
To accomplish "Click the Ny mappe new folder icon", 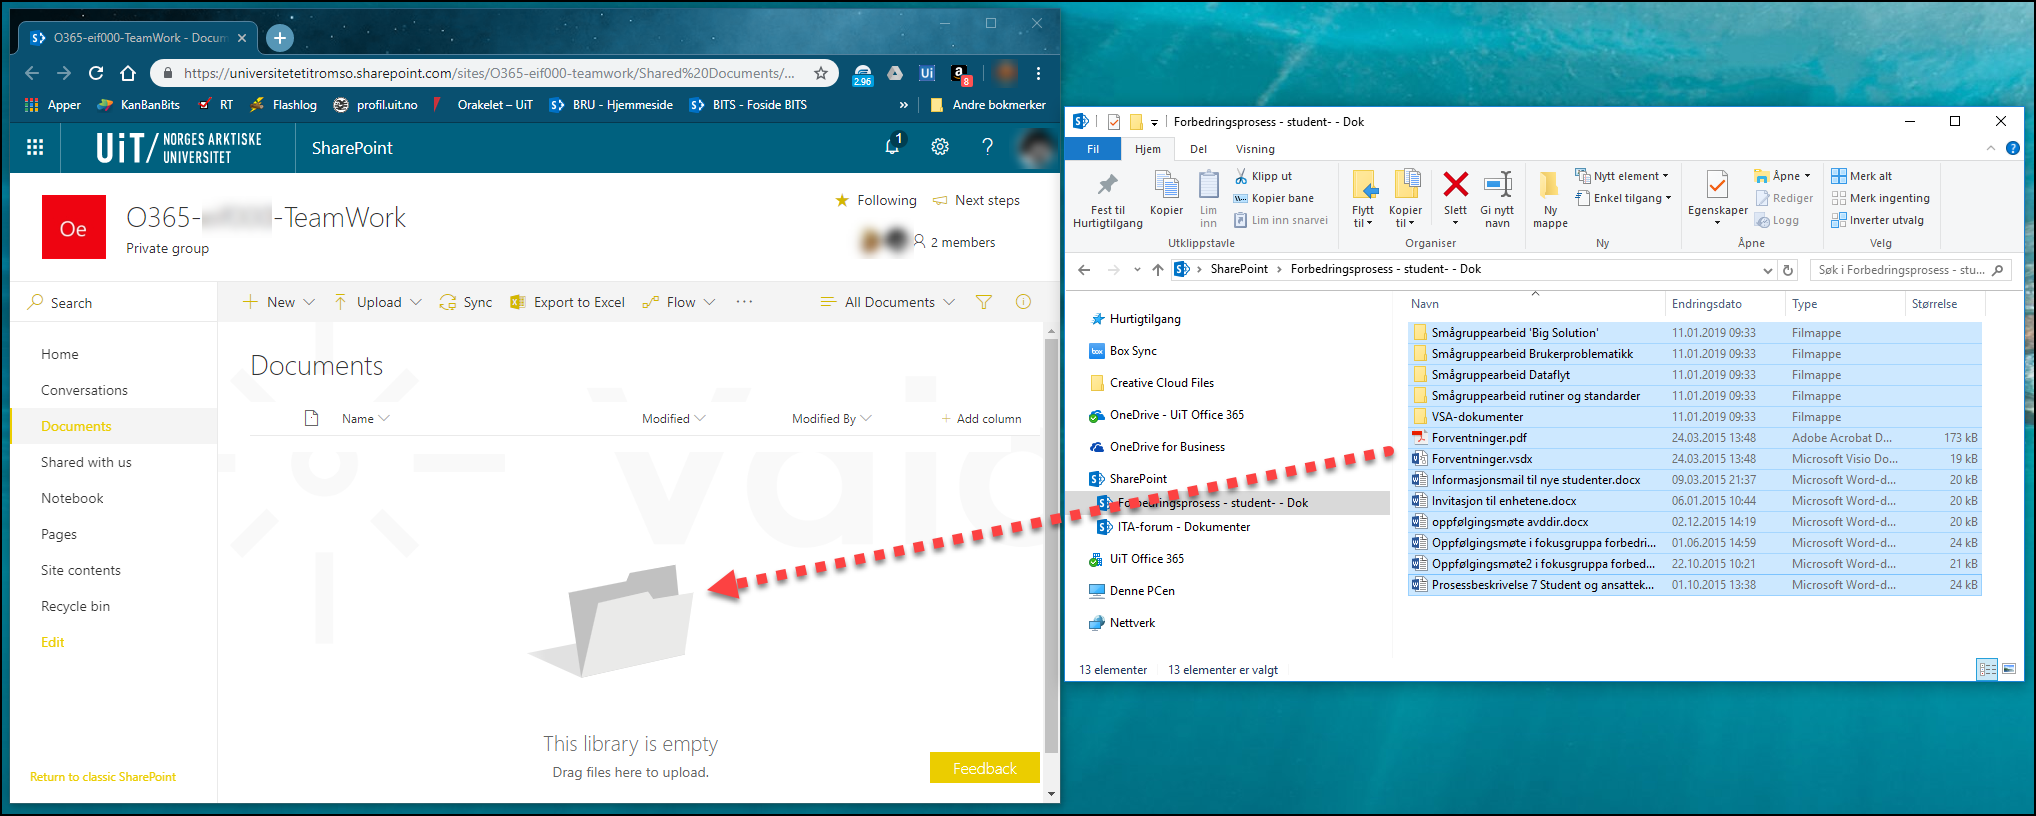I will (1549, 186).
